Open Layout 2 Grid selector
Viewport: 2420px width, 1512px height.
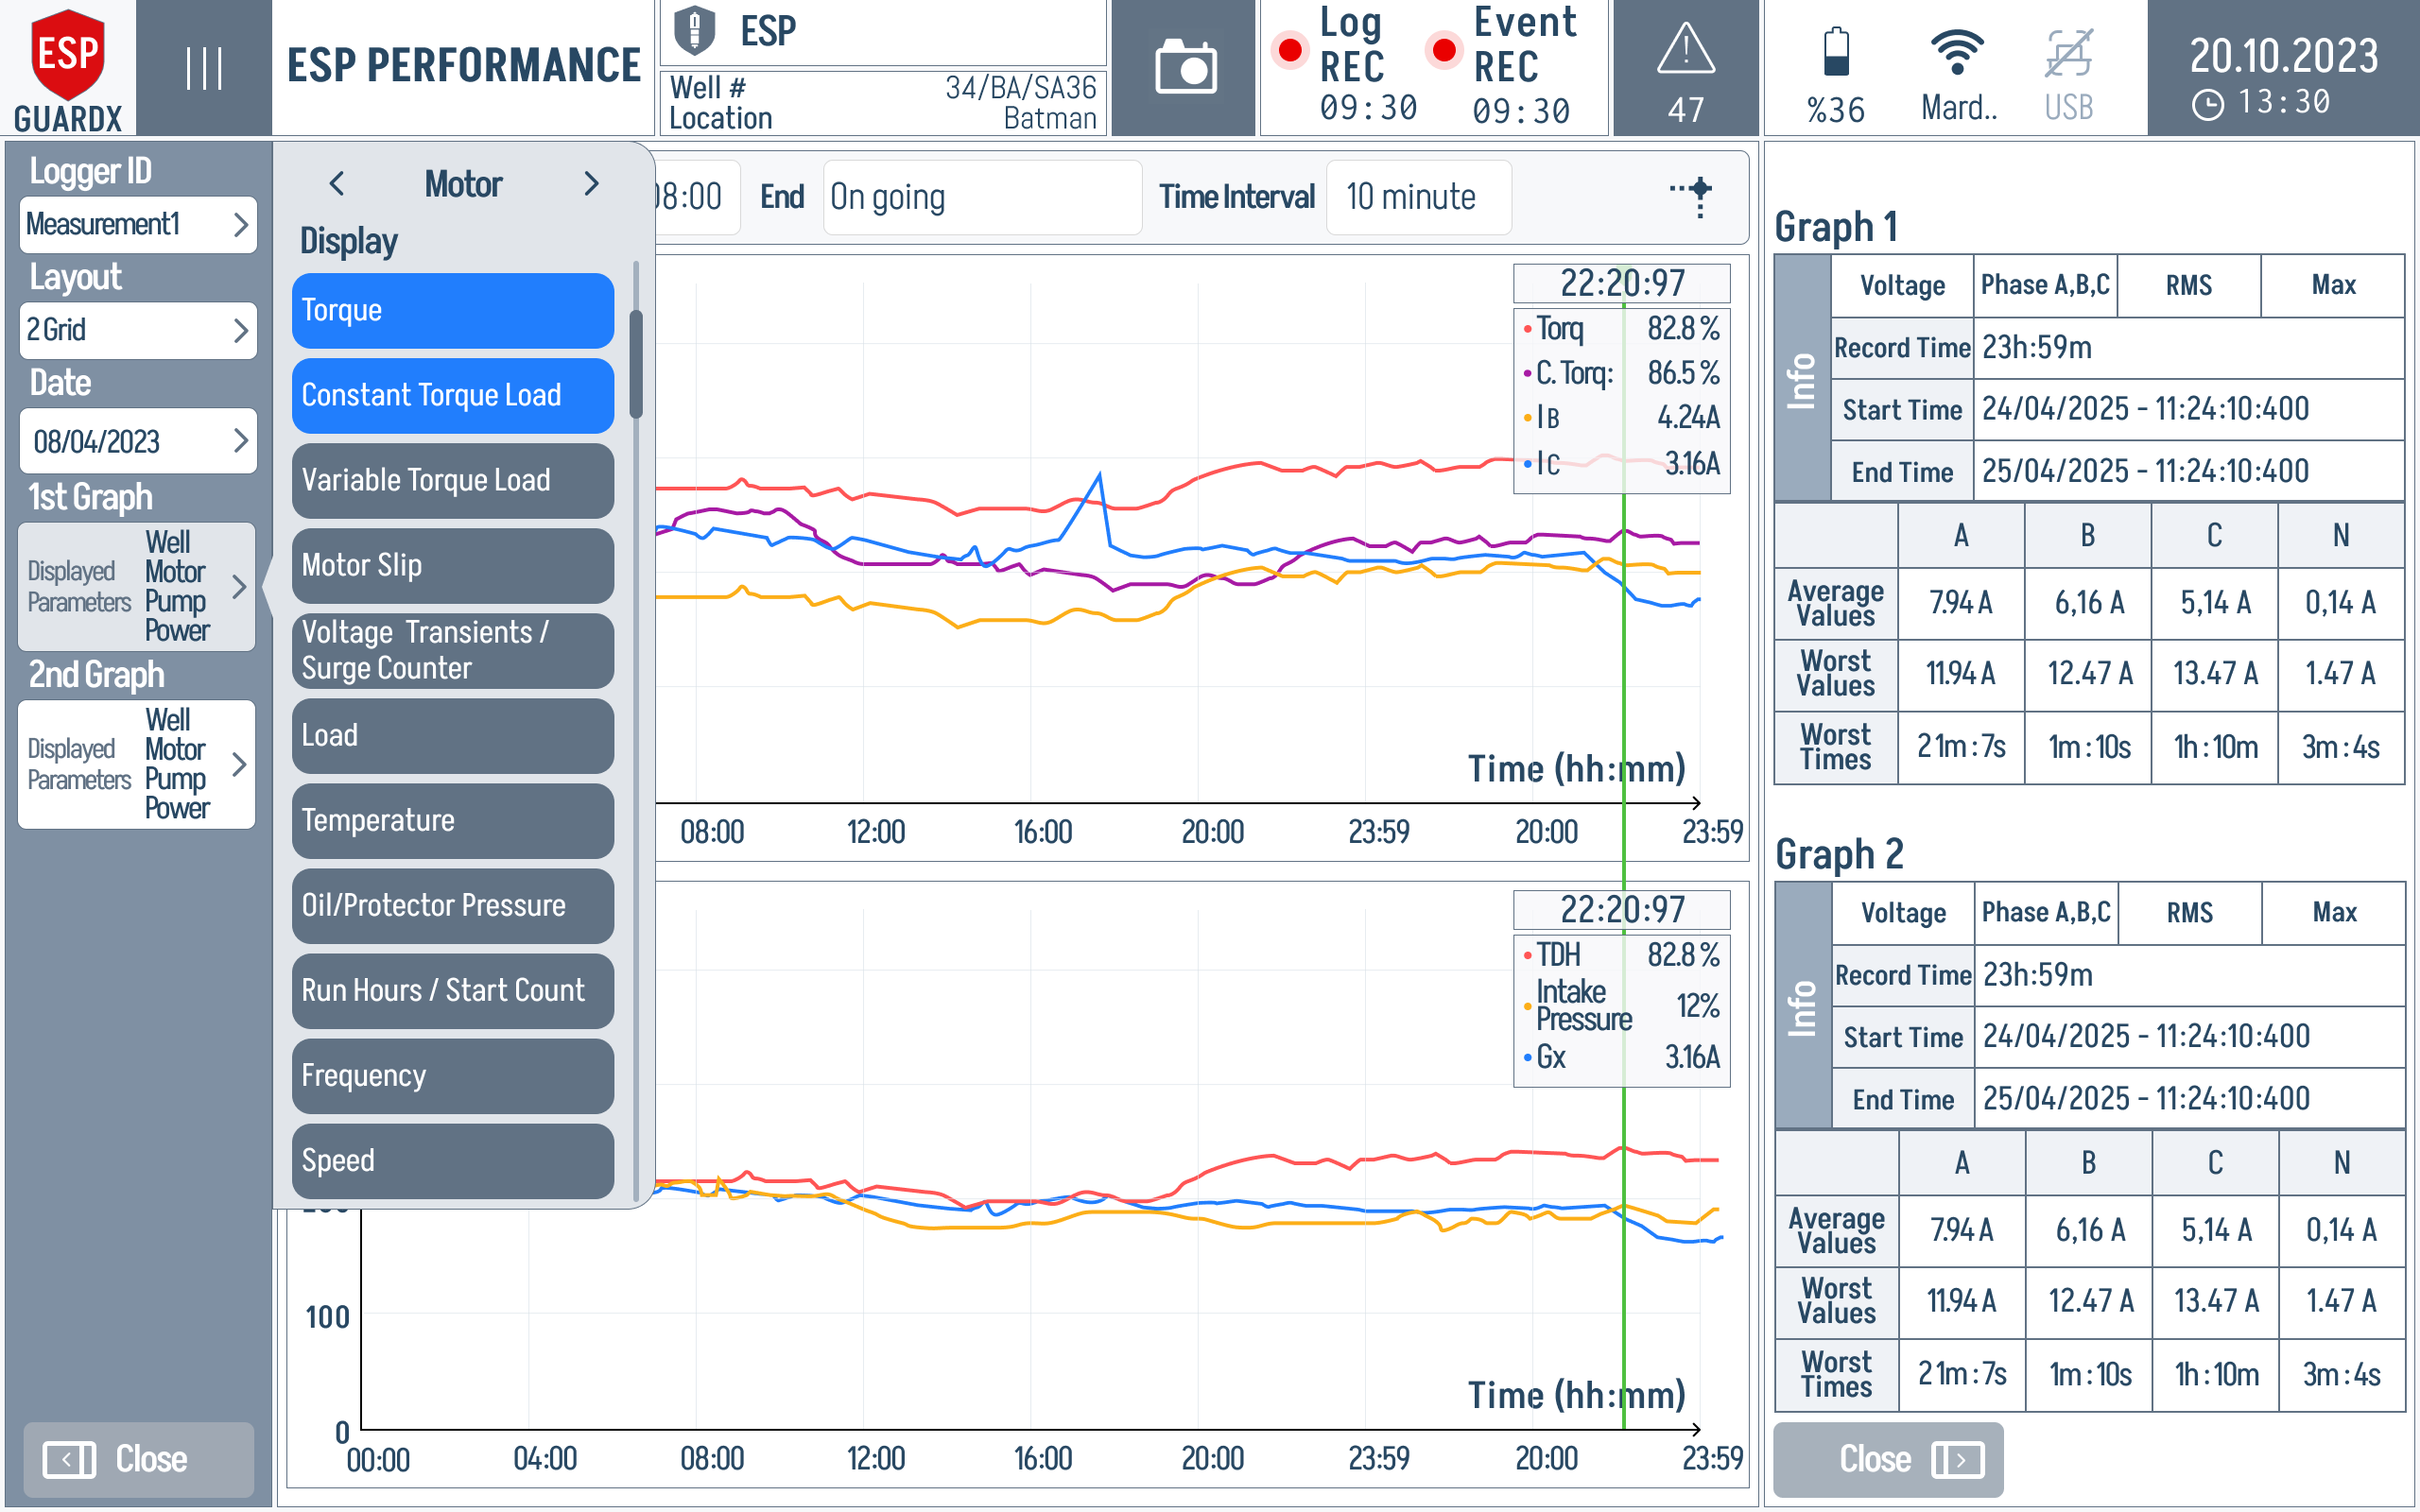pyautogui.click(x=138, y=330)
